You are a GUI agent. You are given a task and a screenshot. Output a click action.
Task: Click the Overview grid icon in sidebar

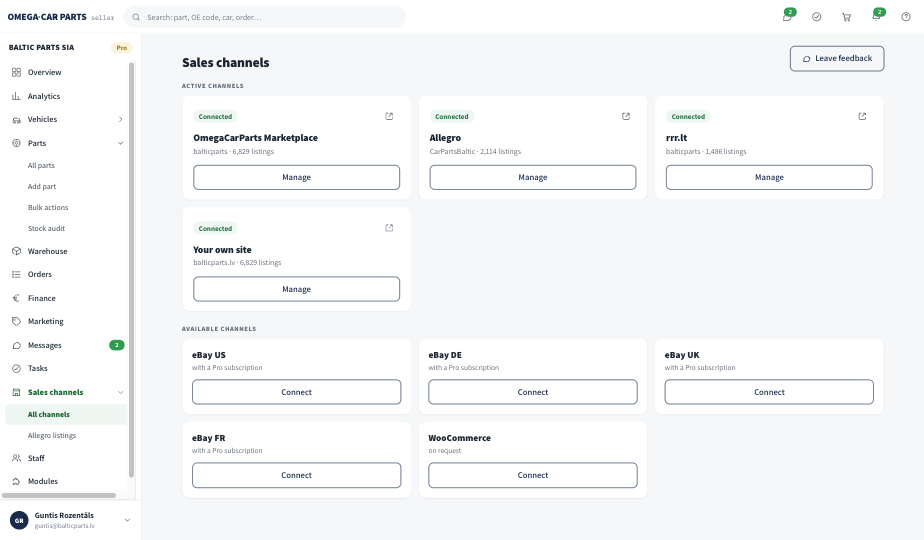coord(16,73)
